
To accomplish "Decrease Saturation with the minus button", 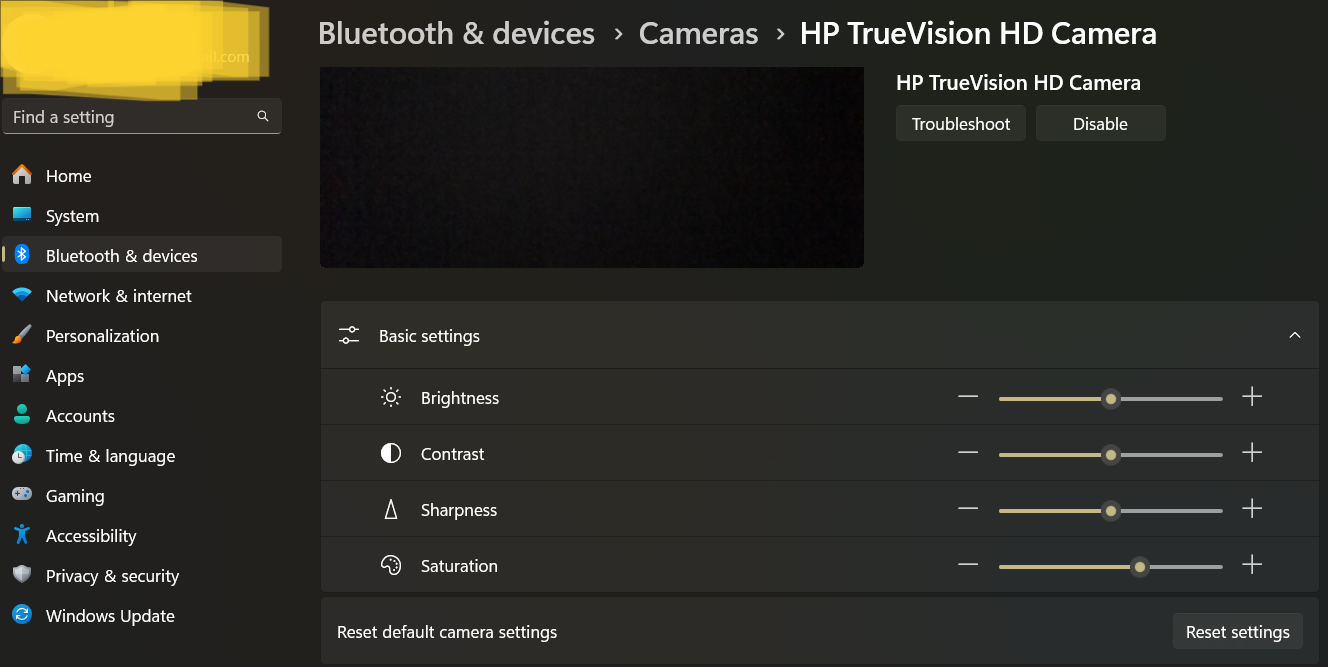I will click(x=967, y=565).
